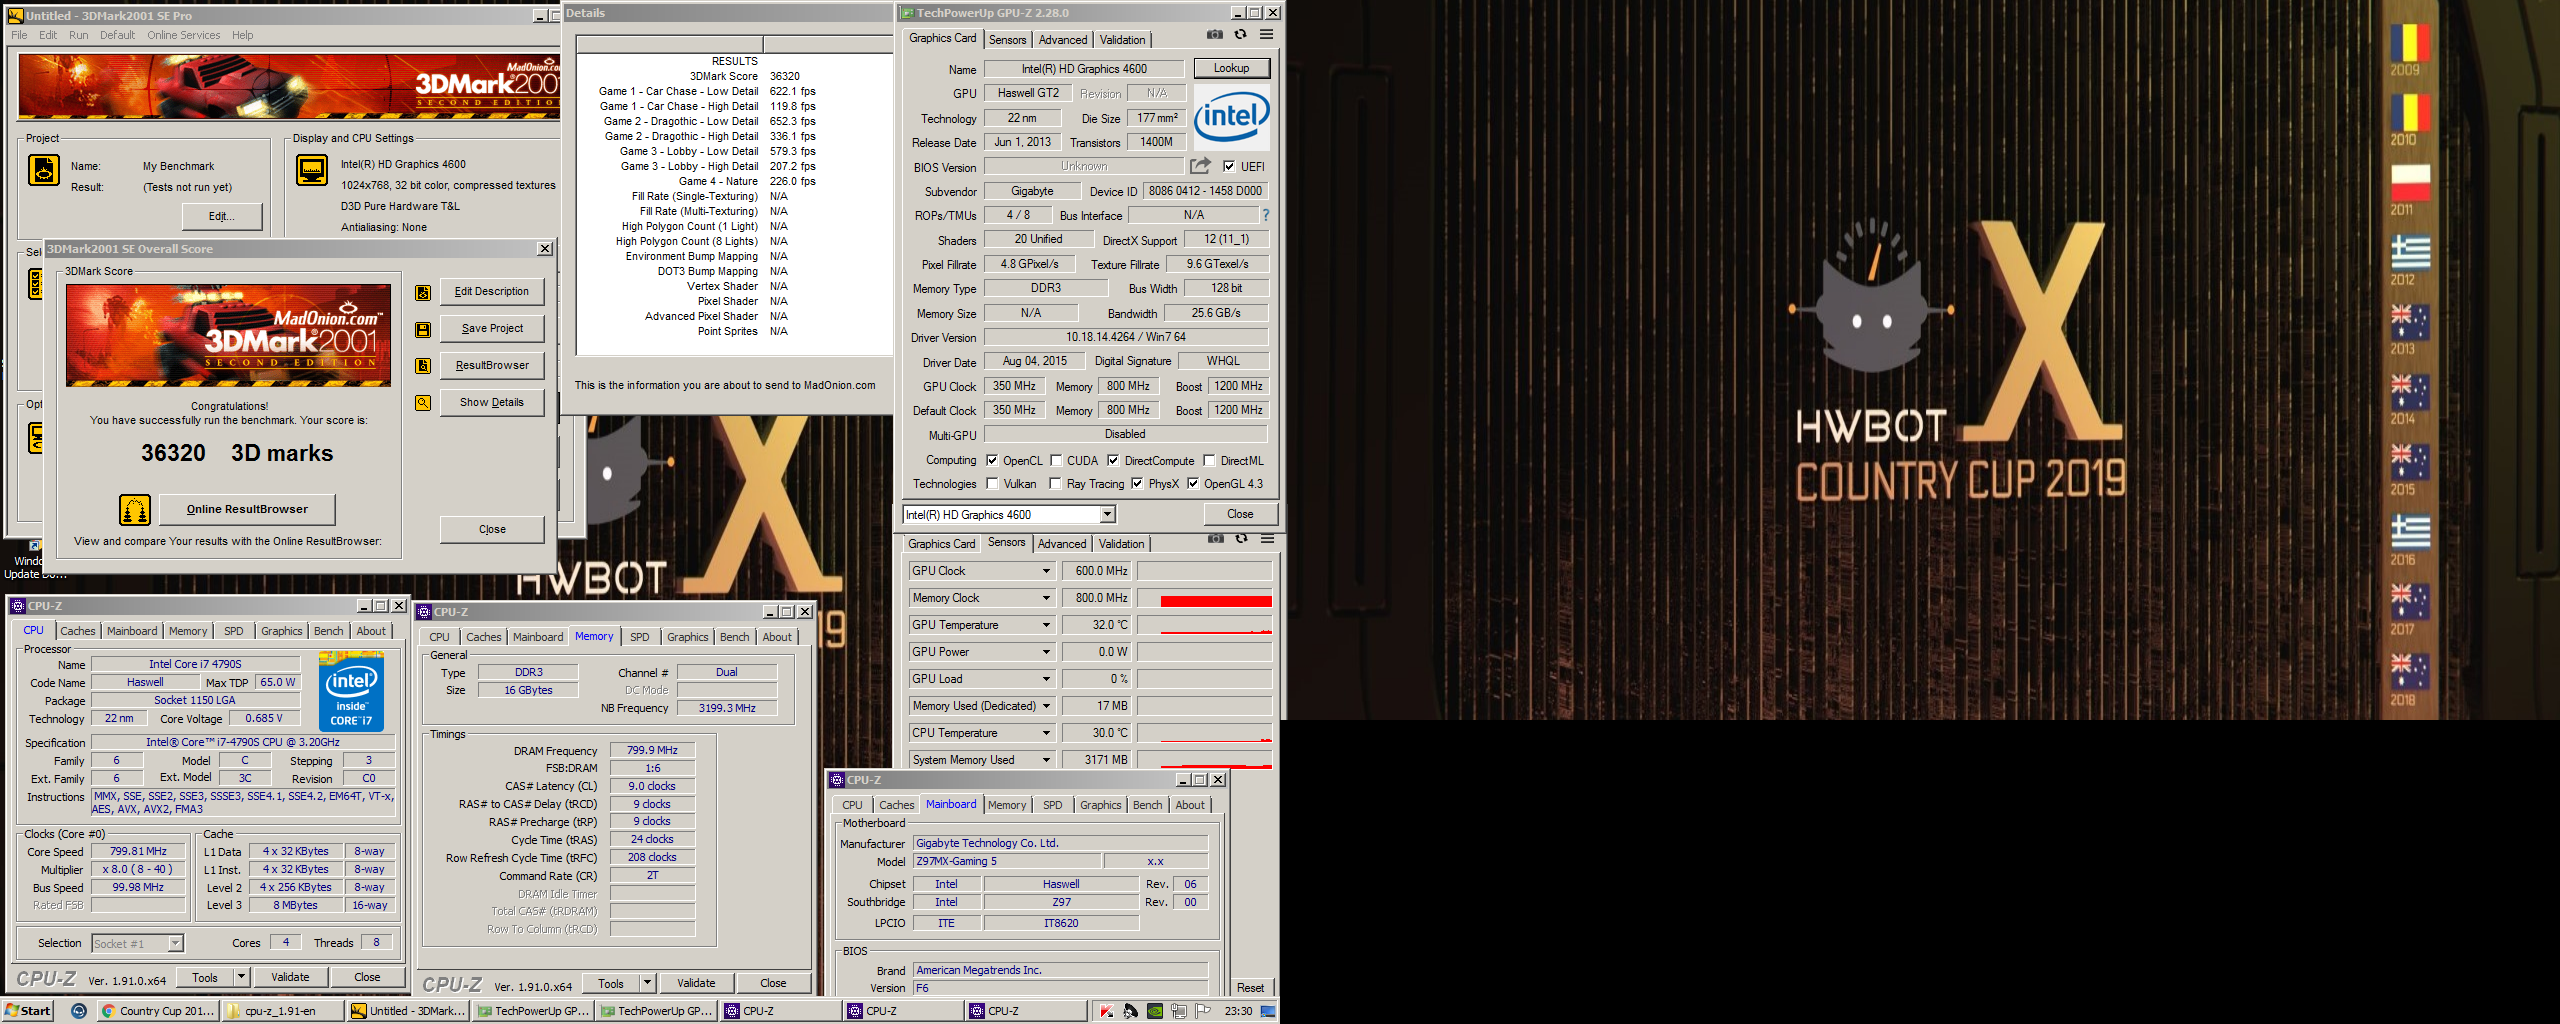Open the Memory Clock sensor dropdown
This screenshot has height=1024, width=2560.
pos(1046,598)
